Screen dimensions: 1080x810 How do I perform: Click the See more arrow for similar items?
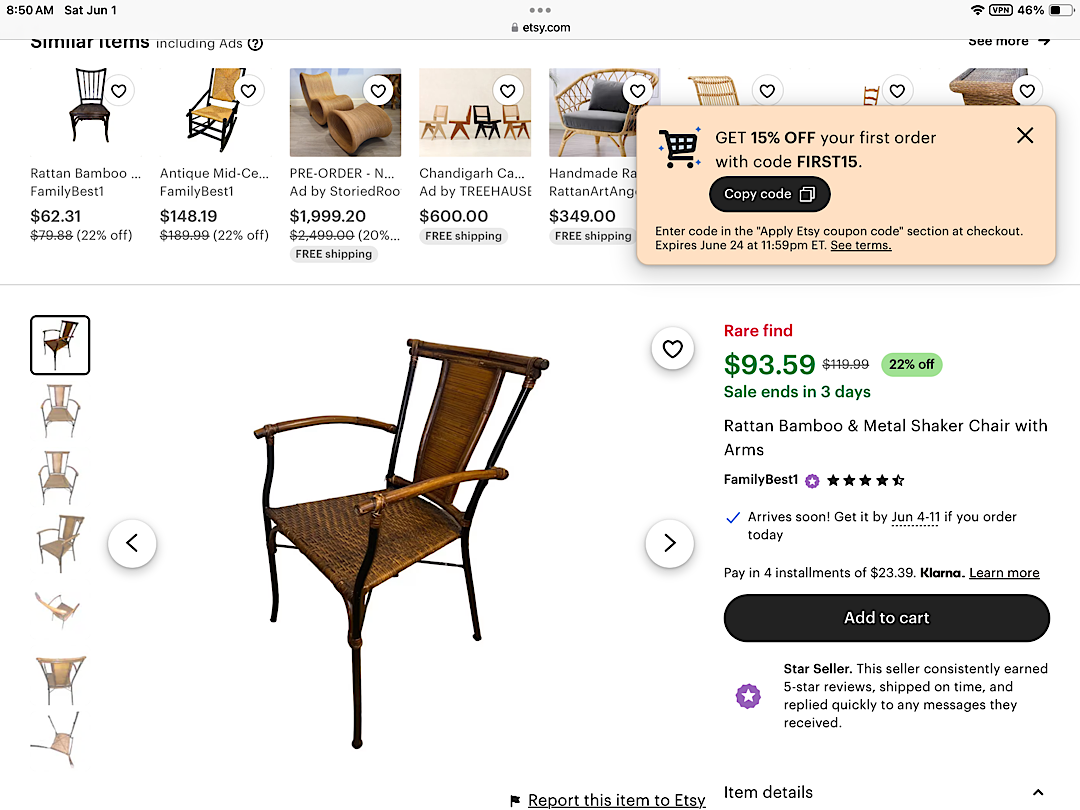1043,41
